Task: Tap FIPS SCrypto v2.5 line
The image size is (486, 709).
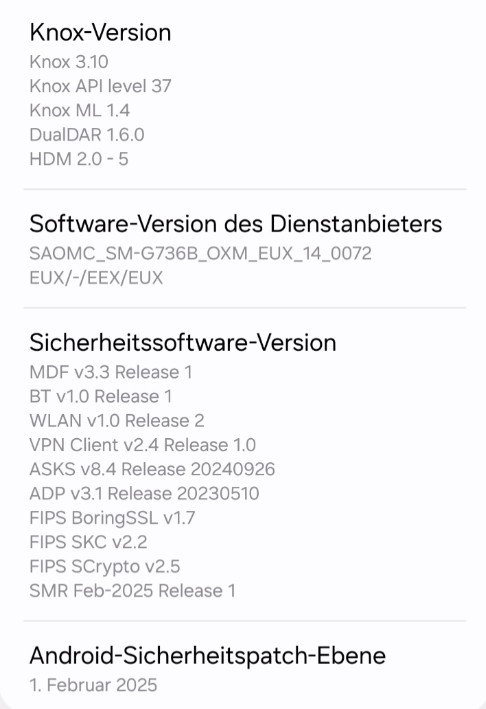Action: point(104,567)
